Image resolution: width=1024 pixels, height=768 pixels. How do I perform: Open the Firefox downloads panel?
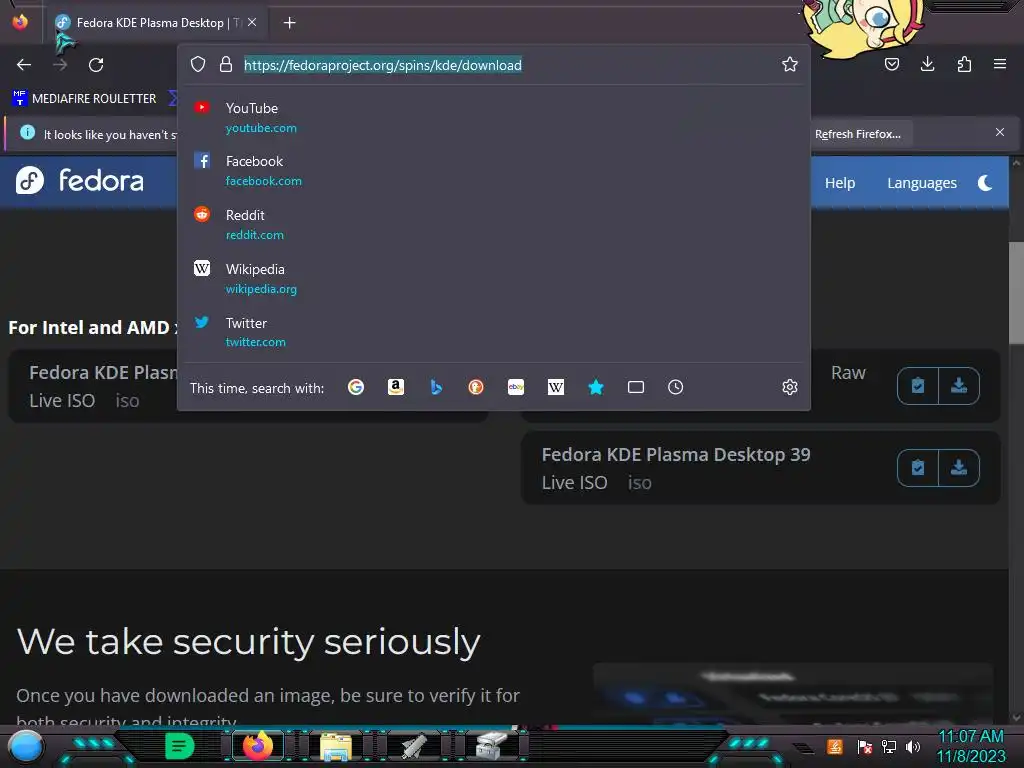927,64
